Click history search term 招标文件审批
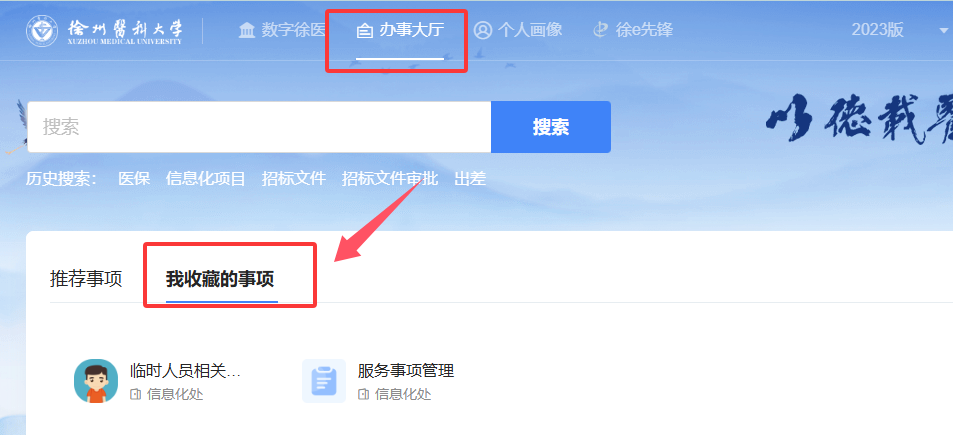The height and width of the screenshot is (435, 953). pos(390,179)
